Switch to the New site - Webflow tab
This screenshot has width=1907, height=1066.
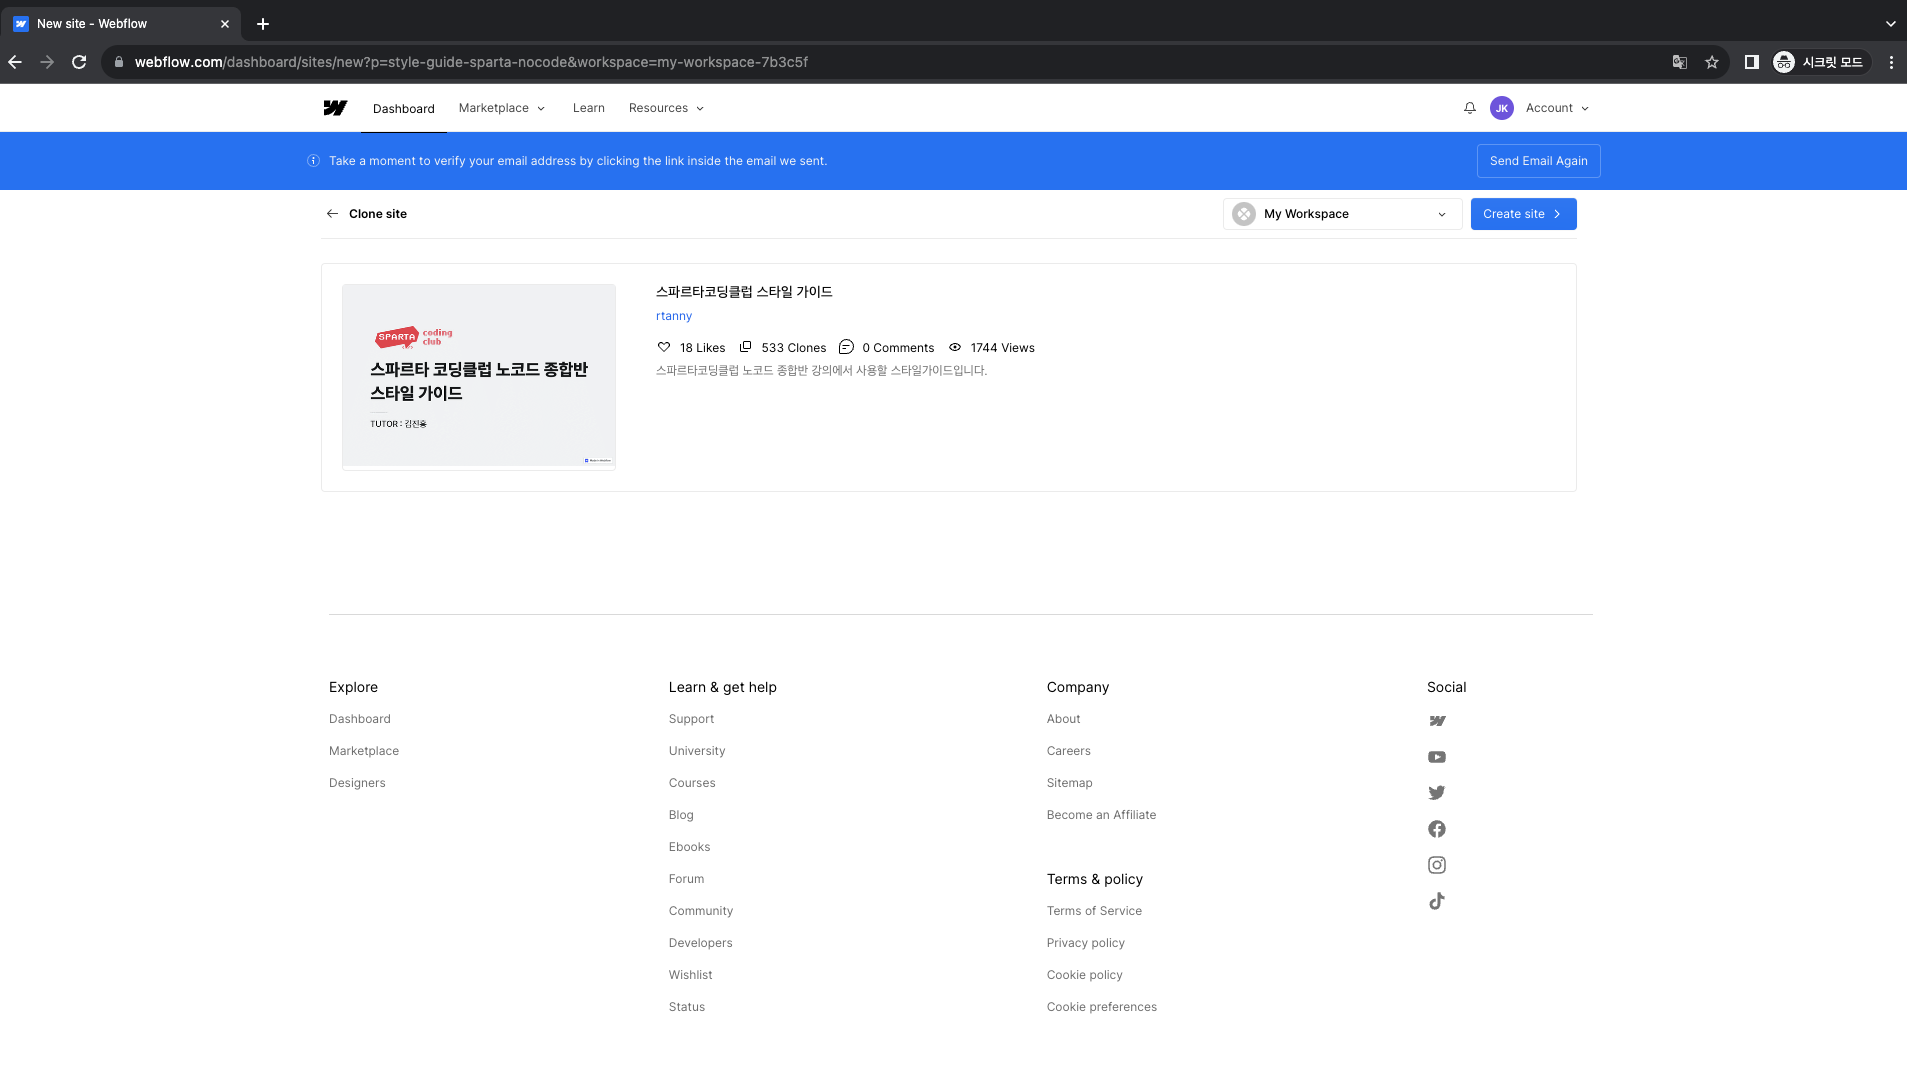click(x=121, y=24)
